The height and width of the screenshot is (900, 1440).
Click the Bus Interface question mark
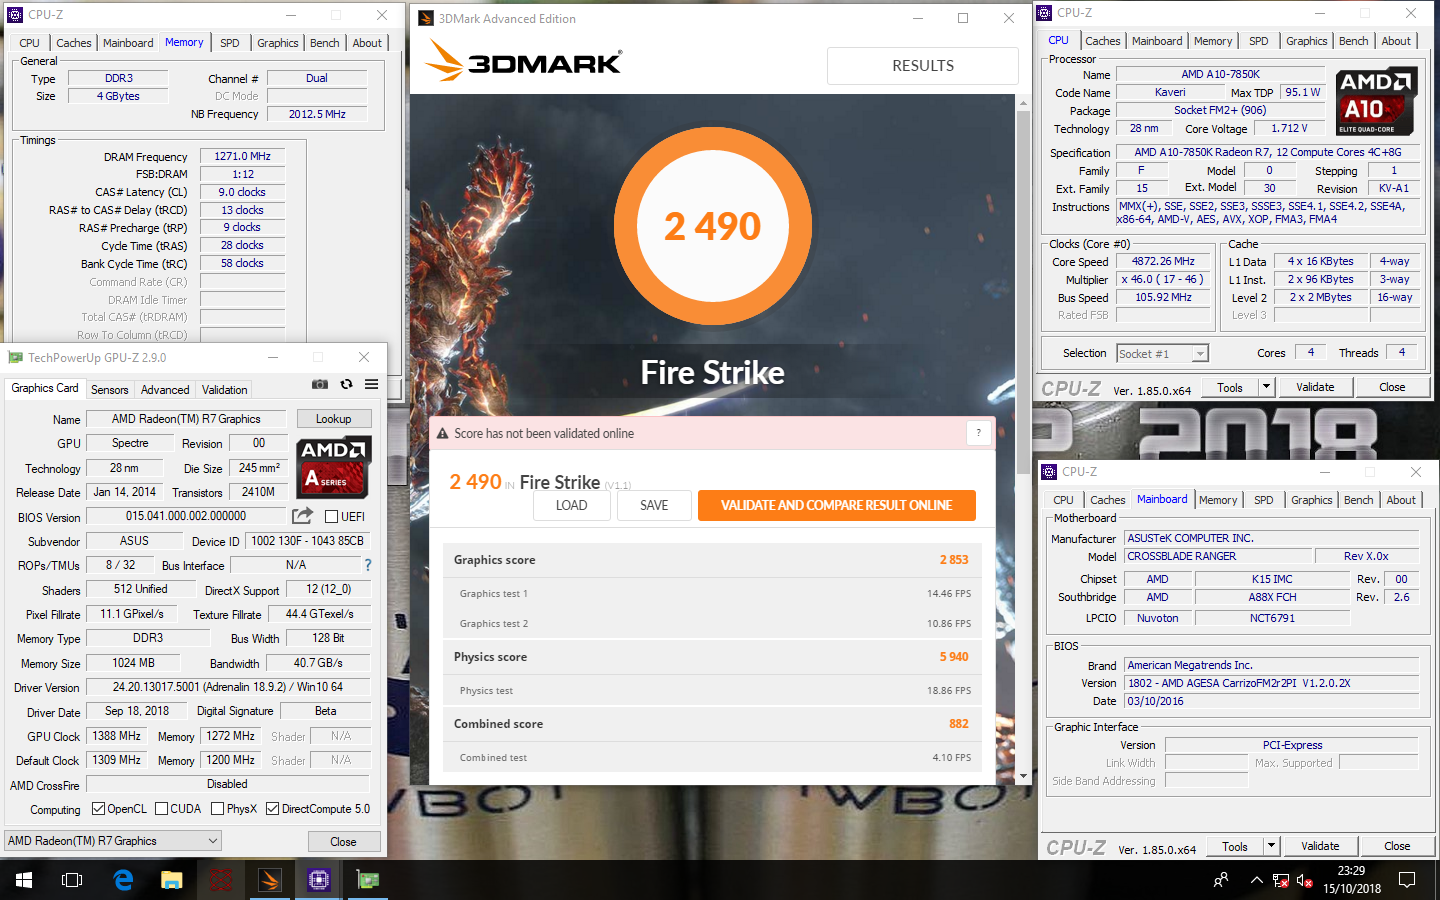point(367,565)
